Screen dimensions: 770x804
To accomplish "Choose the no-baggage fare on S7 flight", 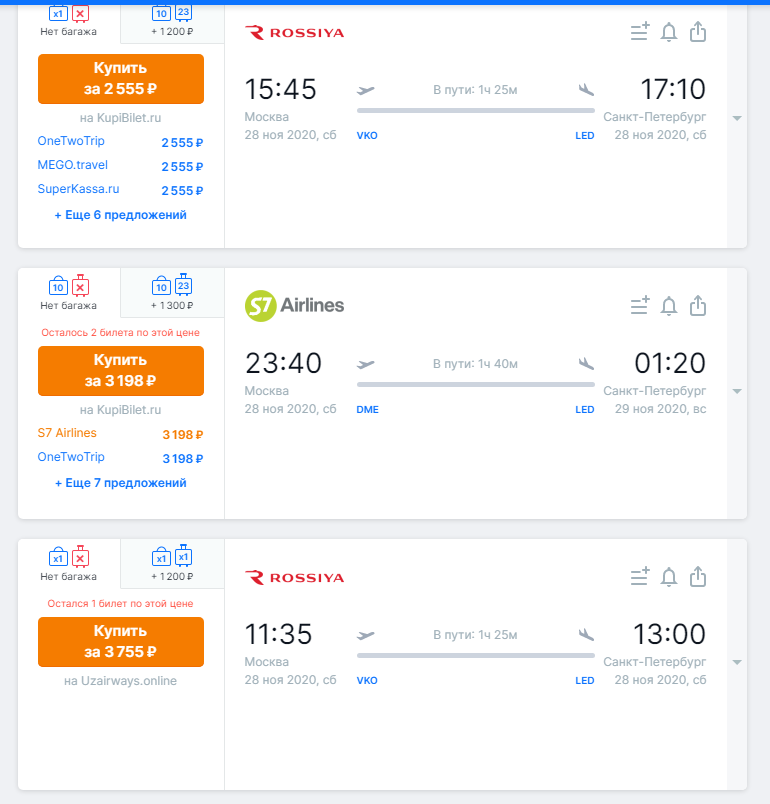I will point(69,293).
